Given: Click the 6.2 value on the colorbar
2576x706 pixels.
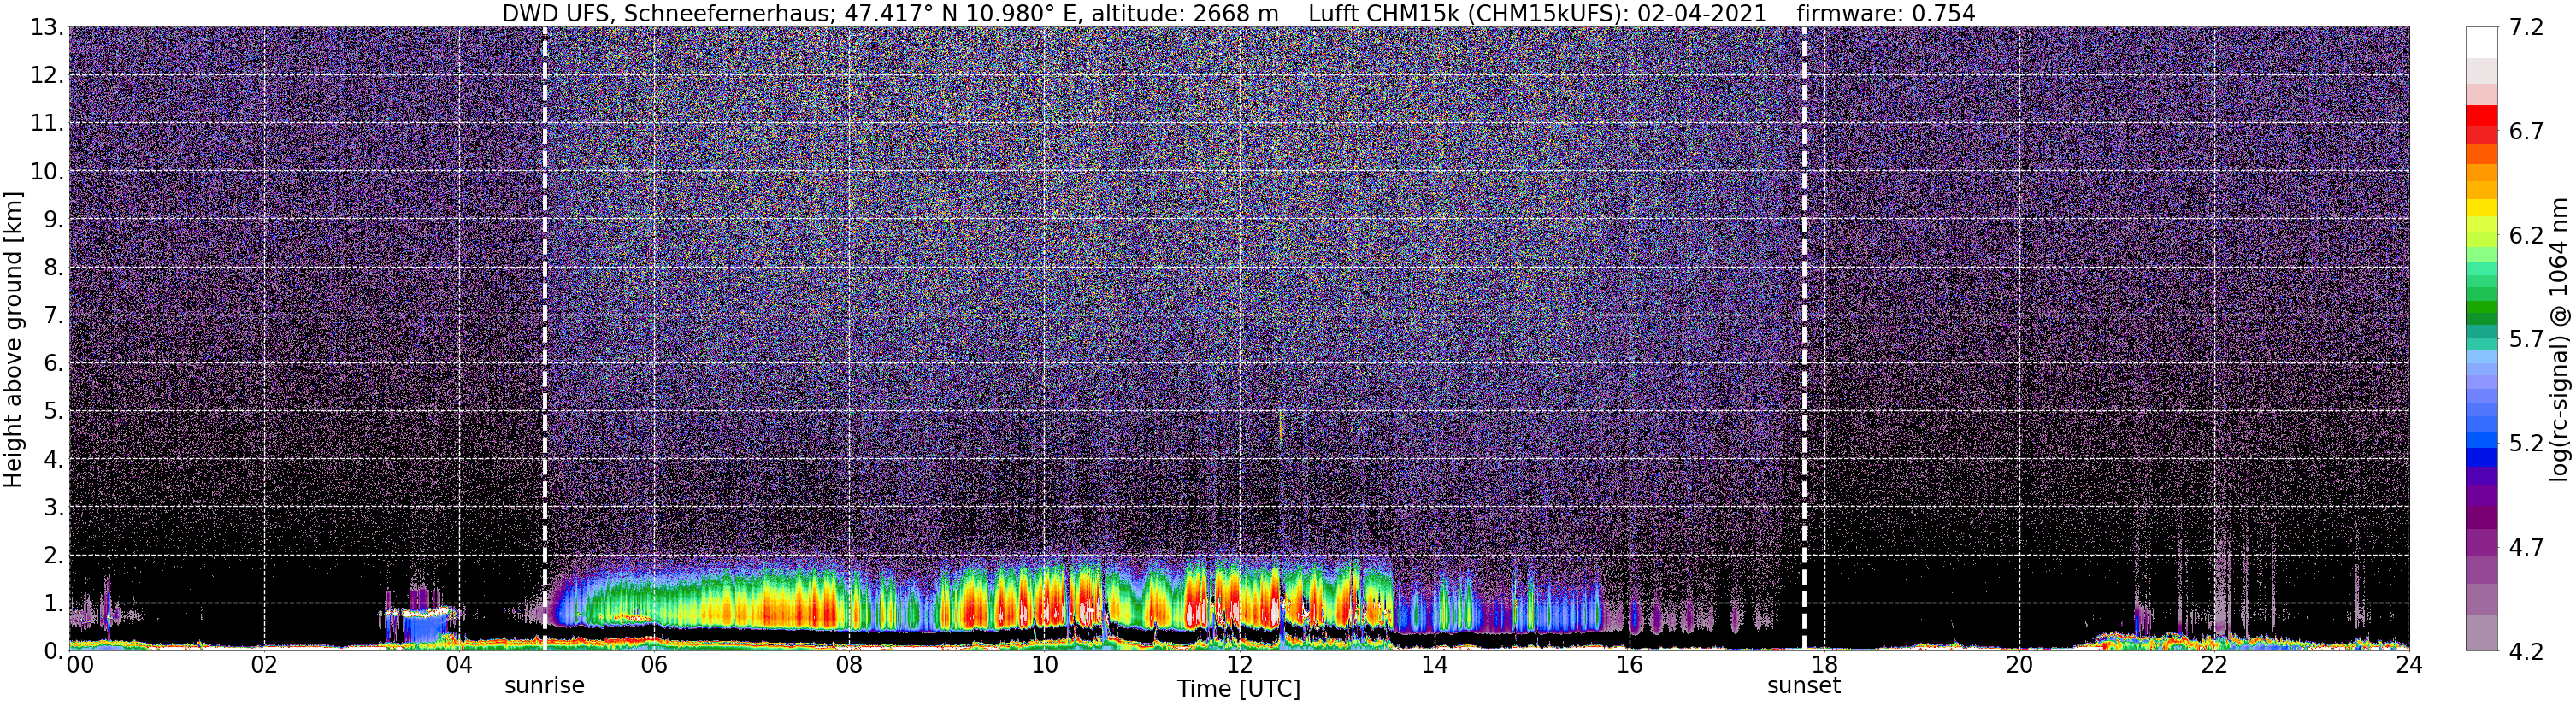Looking at the screenshot, I should pyautogui.click(x=2526, y=236).
